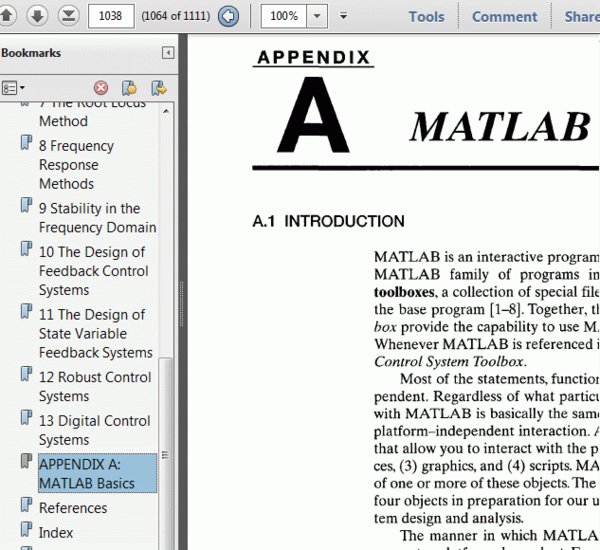Image resolution: width=600 pixels, height=550 pixels.
Task: Click the bookmark icon beside 13 Digital Control
Action: tap(26, 418)
